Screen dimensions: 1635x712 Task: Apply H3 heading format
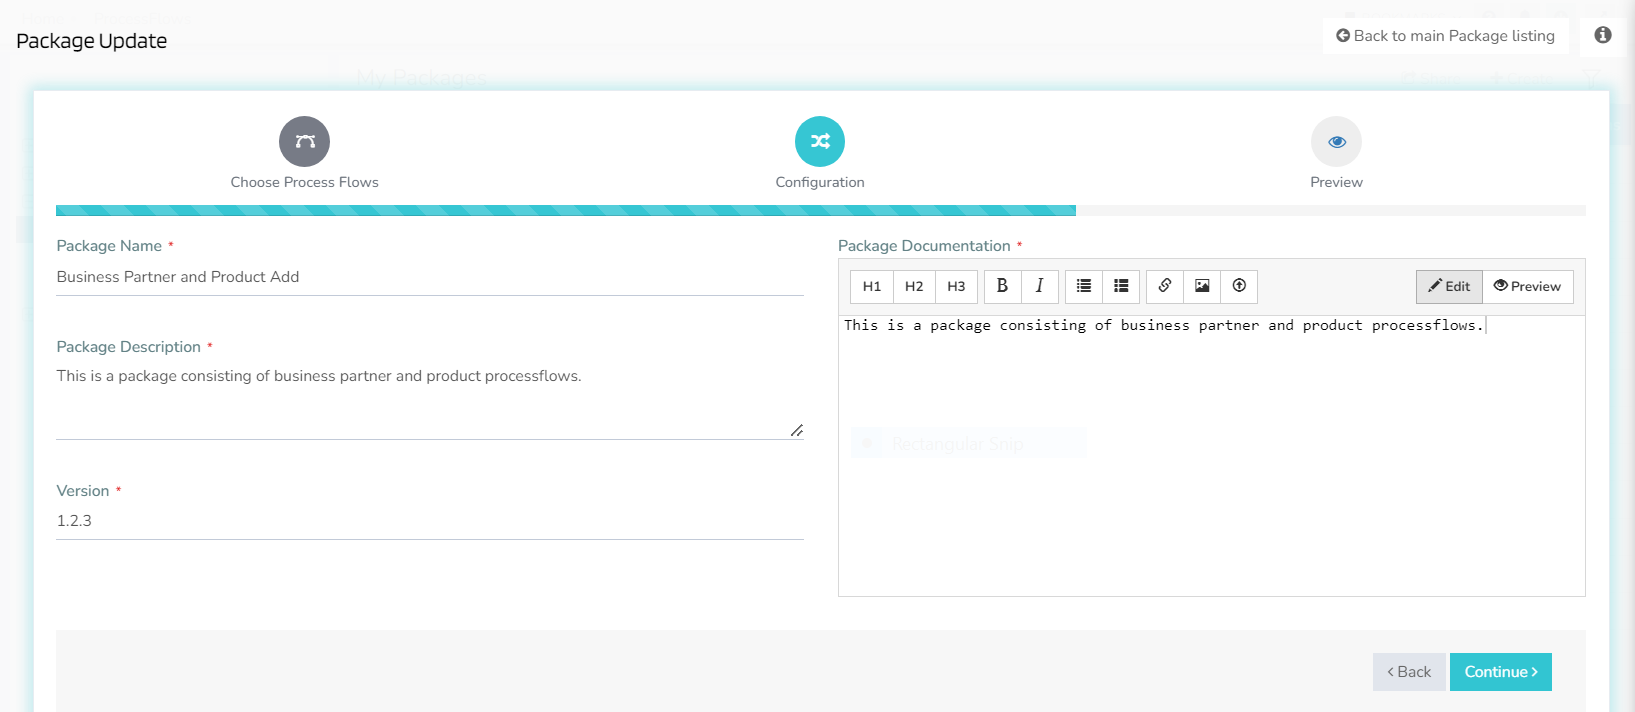(x=956, y=286)
